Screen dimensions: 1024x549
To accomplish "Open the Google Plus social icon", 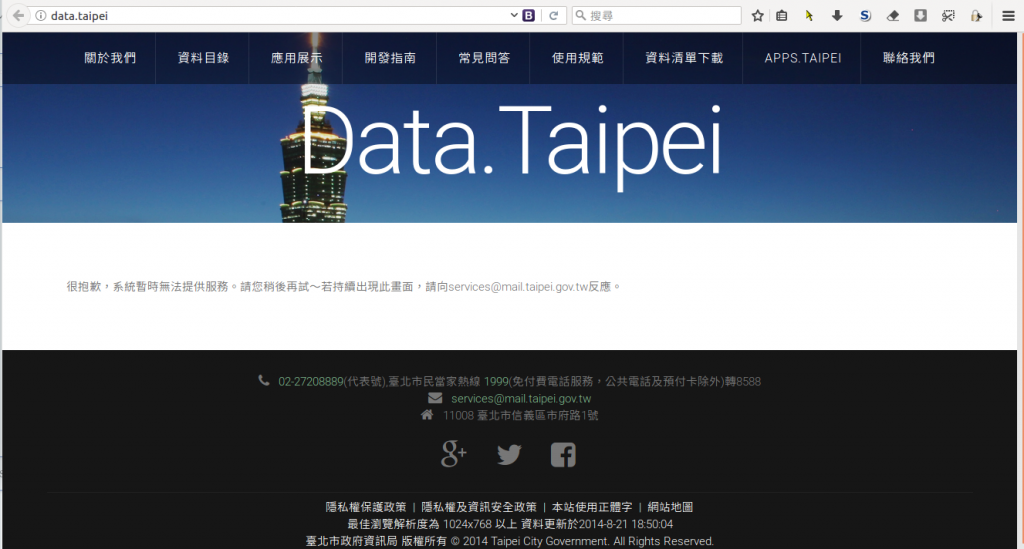I will coord(454,454).
